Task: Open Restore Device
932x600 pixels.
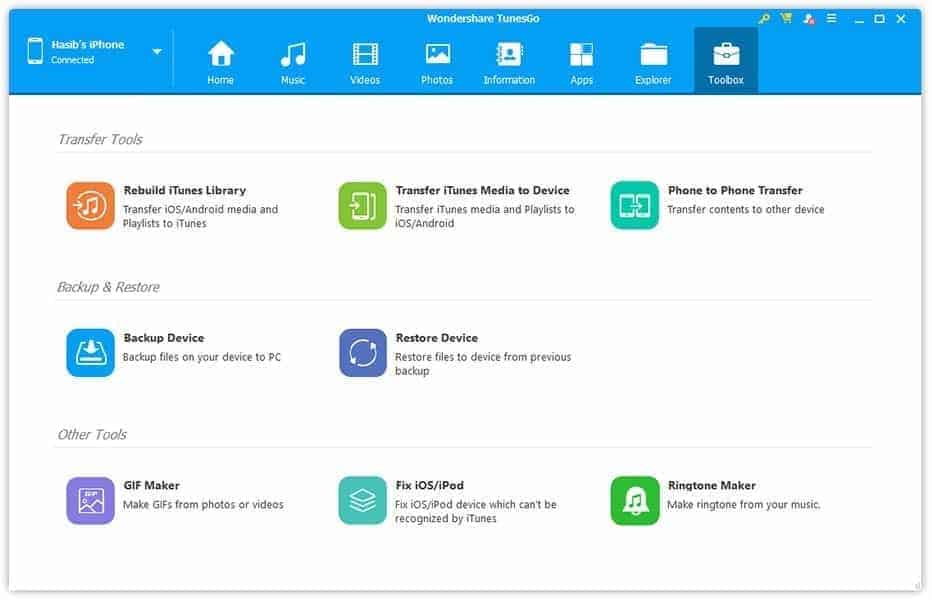Action: click(362, 352)
